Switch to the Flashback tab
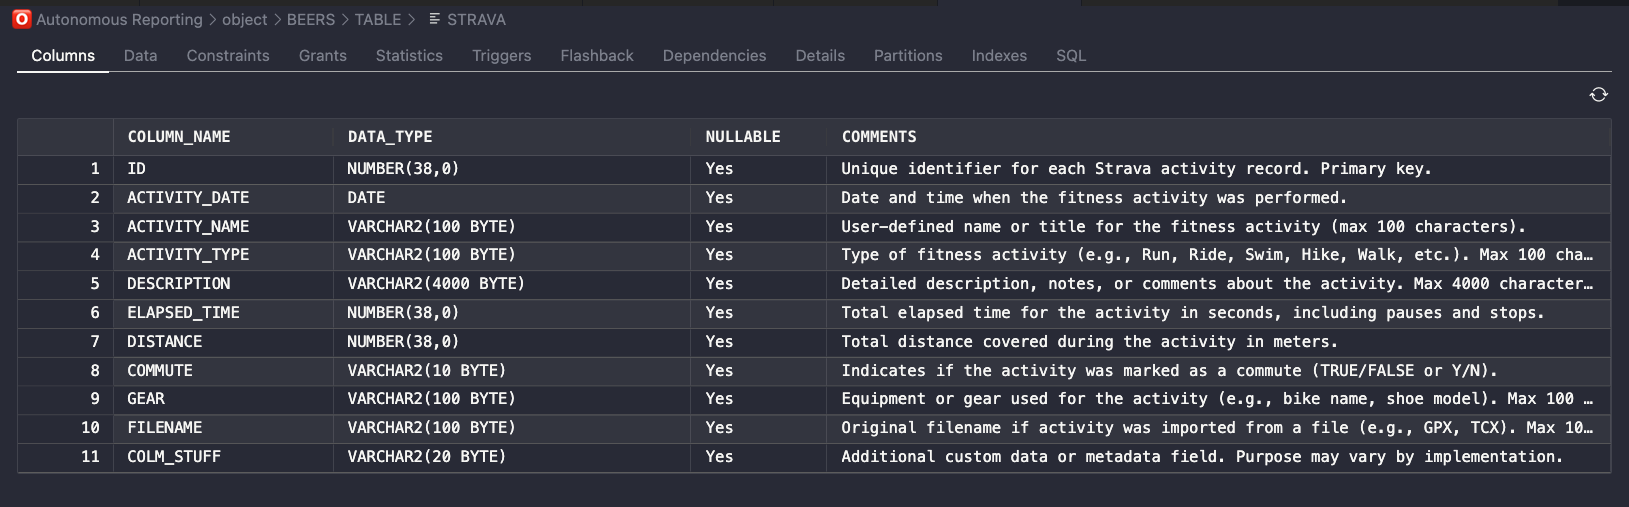This screenshot has width=1629, height=507. 597,56
